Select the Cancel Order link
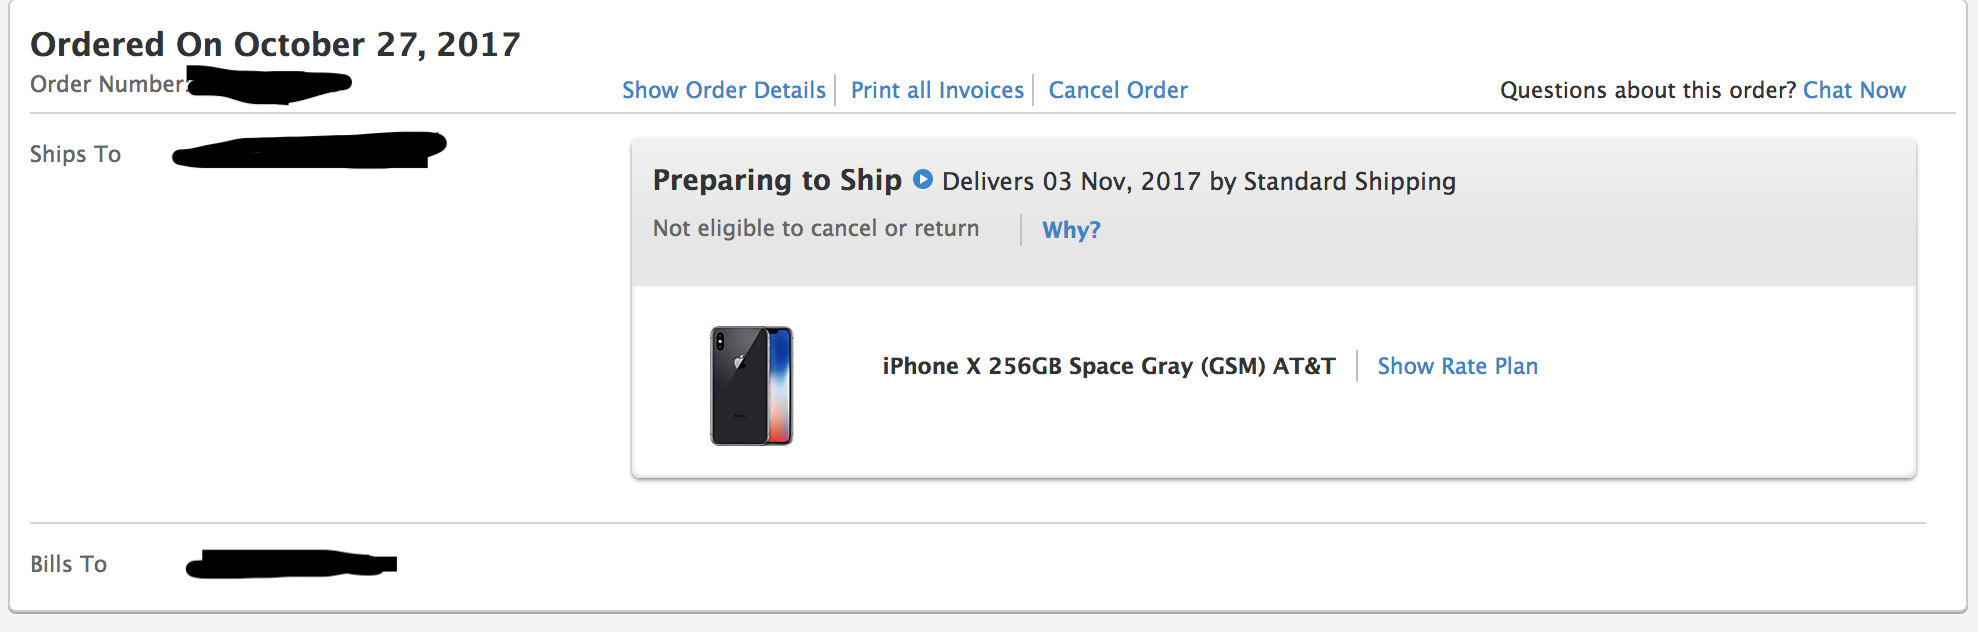1978x632 pixels. 1118,90
